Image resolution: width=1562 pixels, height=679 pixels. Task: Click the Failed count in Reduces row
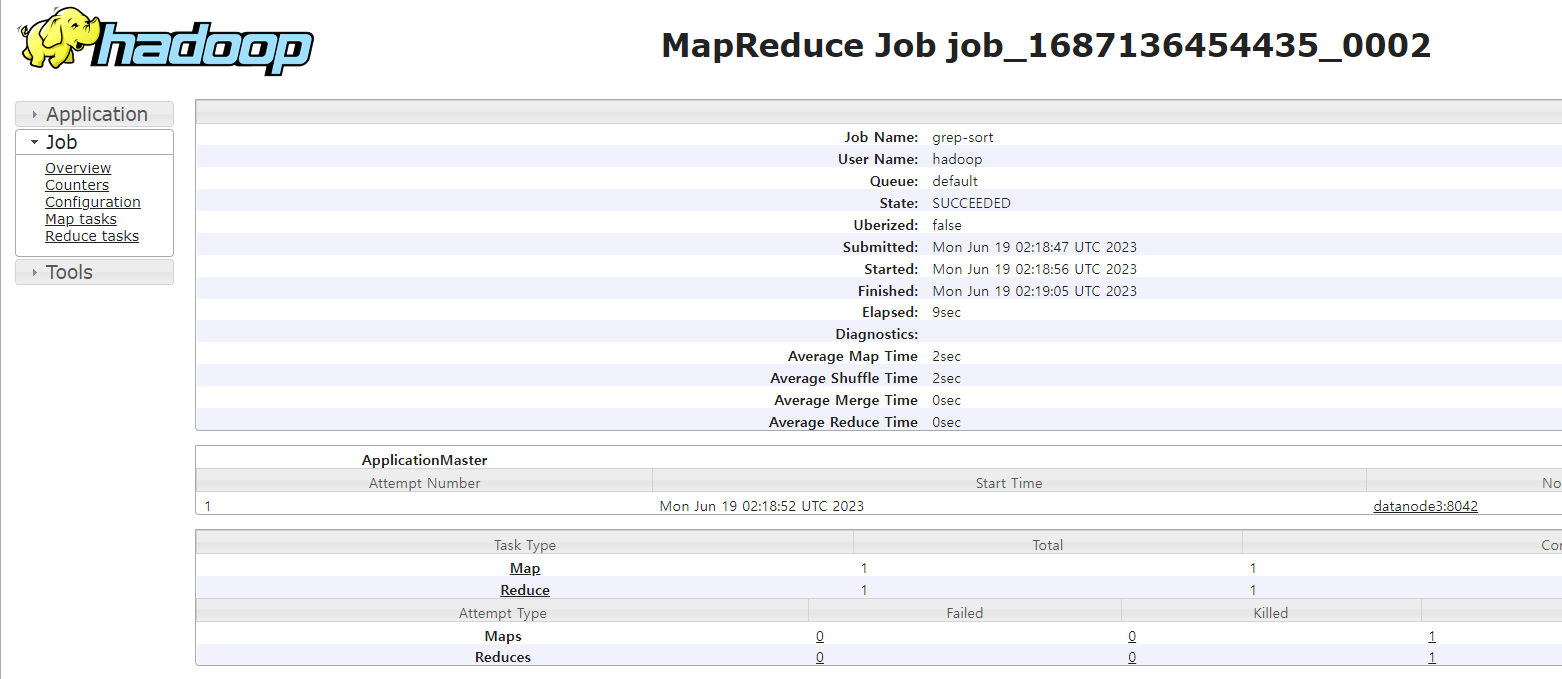point(820,657)
